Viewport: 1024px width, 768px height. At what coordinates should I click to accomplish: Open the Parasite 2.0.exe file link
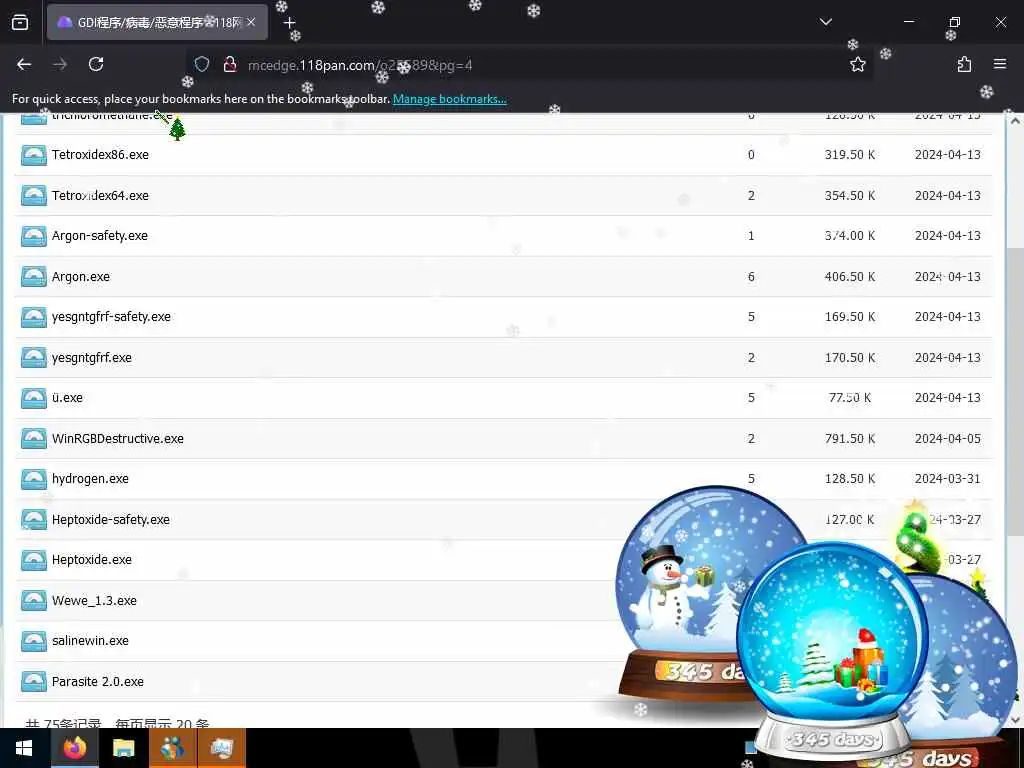tap(97, 681)
